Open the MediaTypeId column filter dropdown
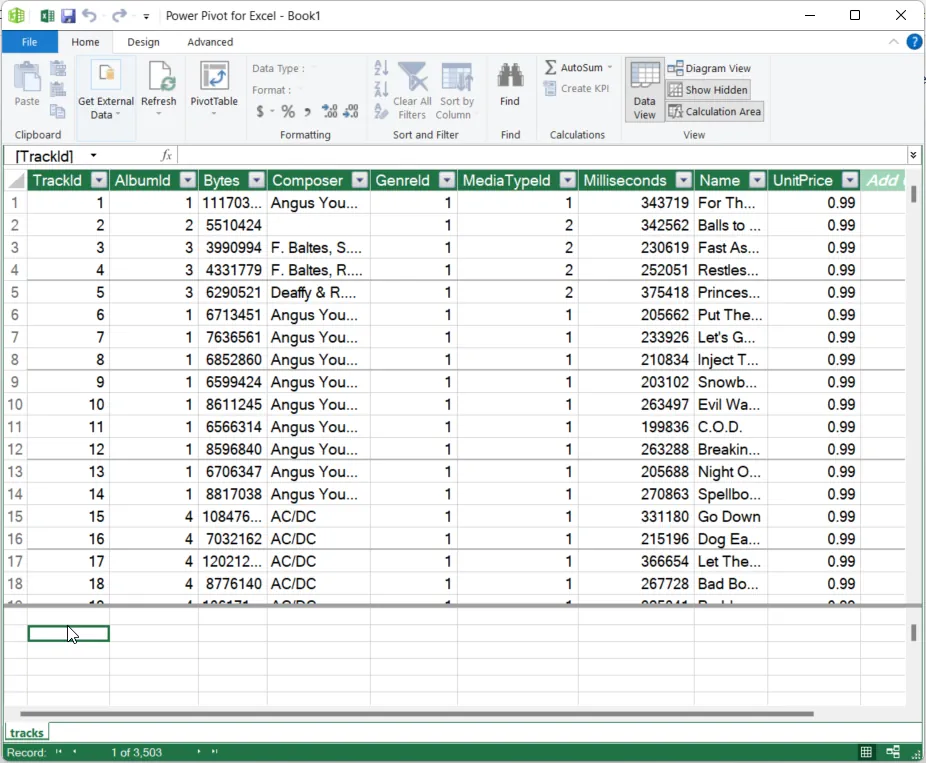The height and width of the screenshot is (763, 926). [568, 180]
